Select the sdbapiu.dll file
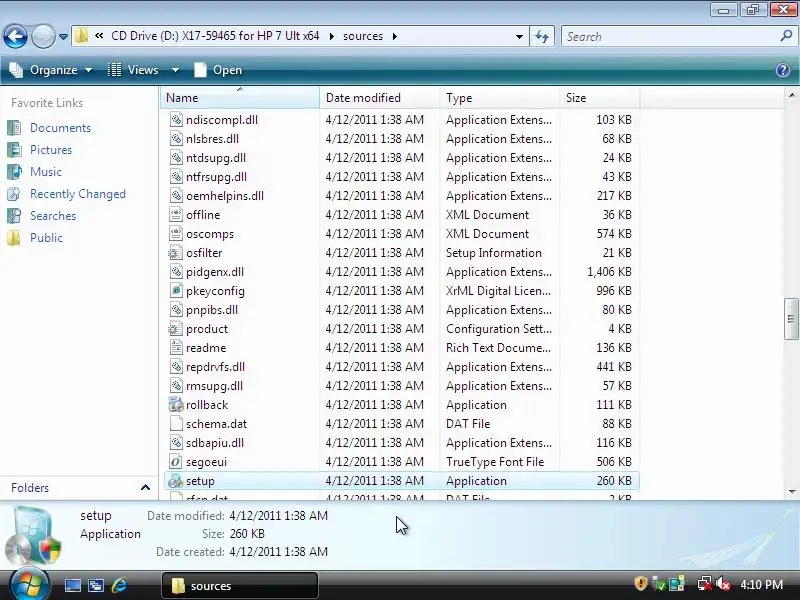The width and height of the screenshot is (800, 600). click(215, 443)
